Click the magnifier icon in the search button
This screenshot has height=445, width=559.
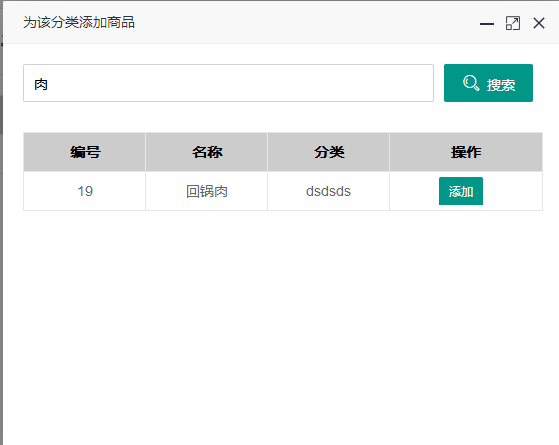[471, 83]
